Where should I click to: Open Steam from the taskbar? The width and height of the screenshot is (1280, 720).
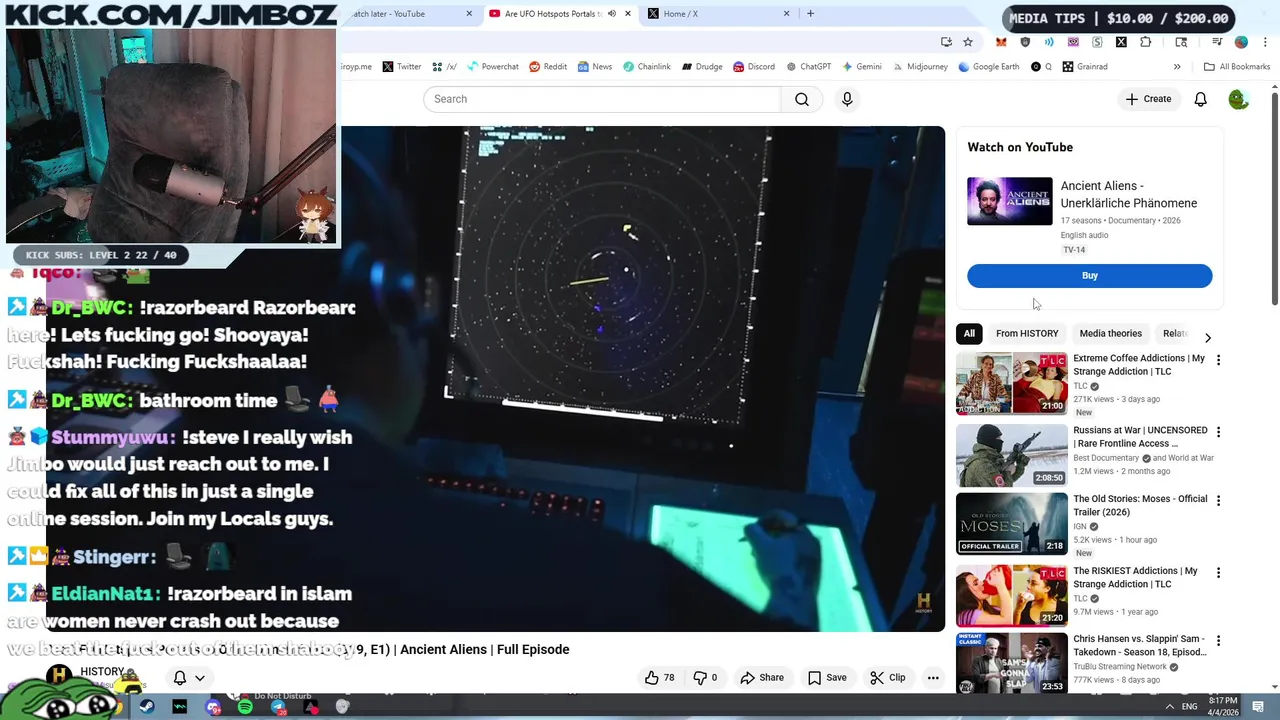147,707
